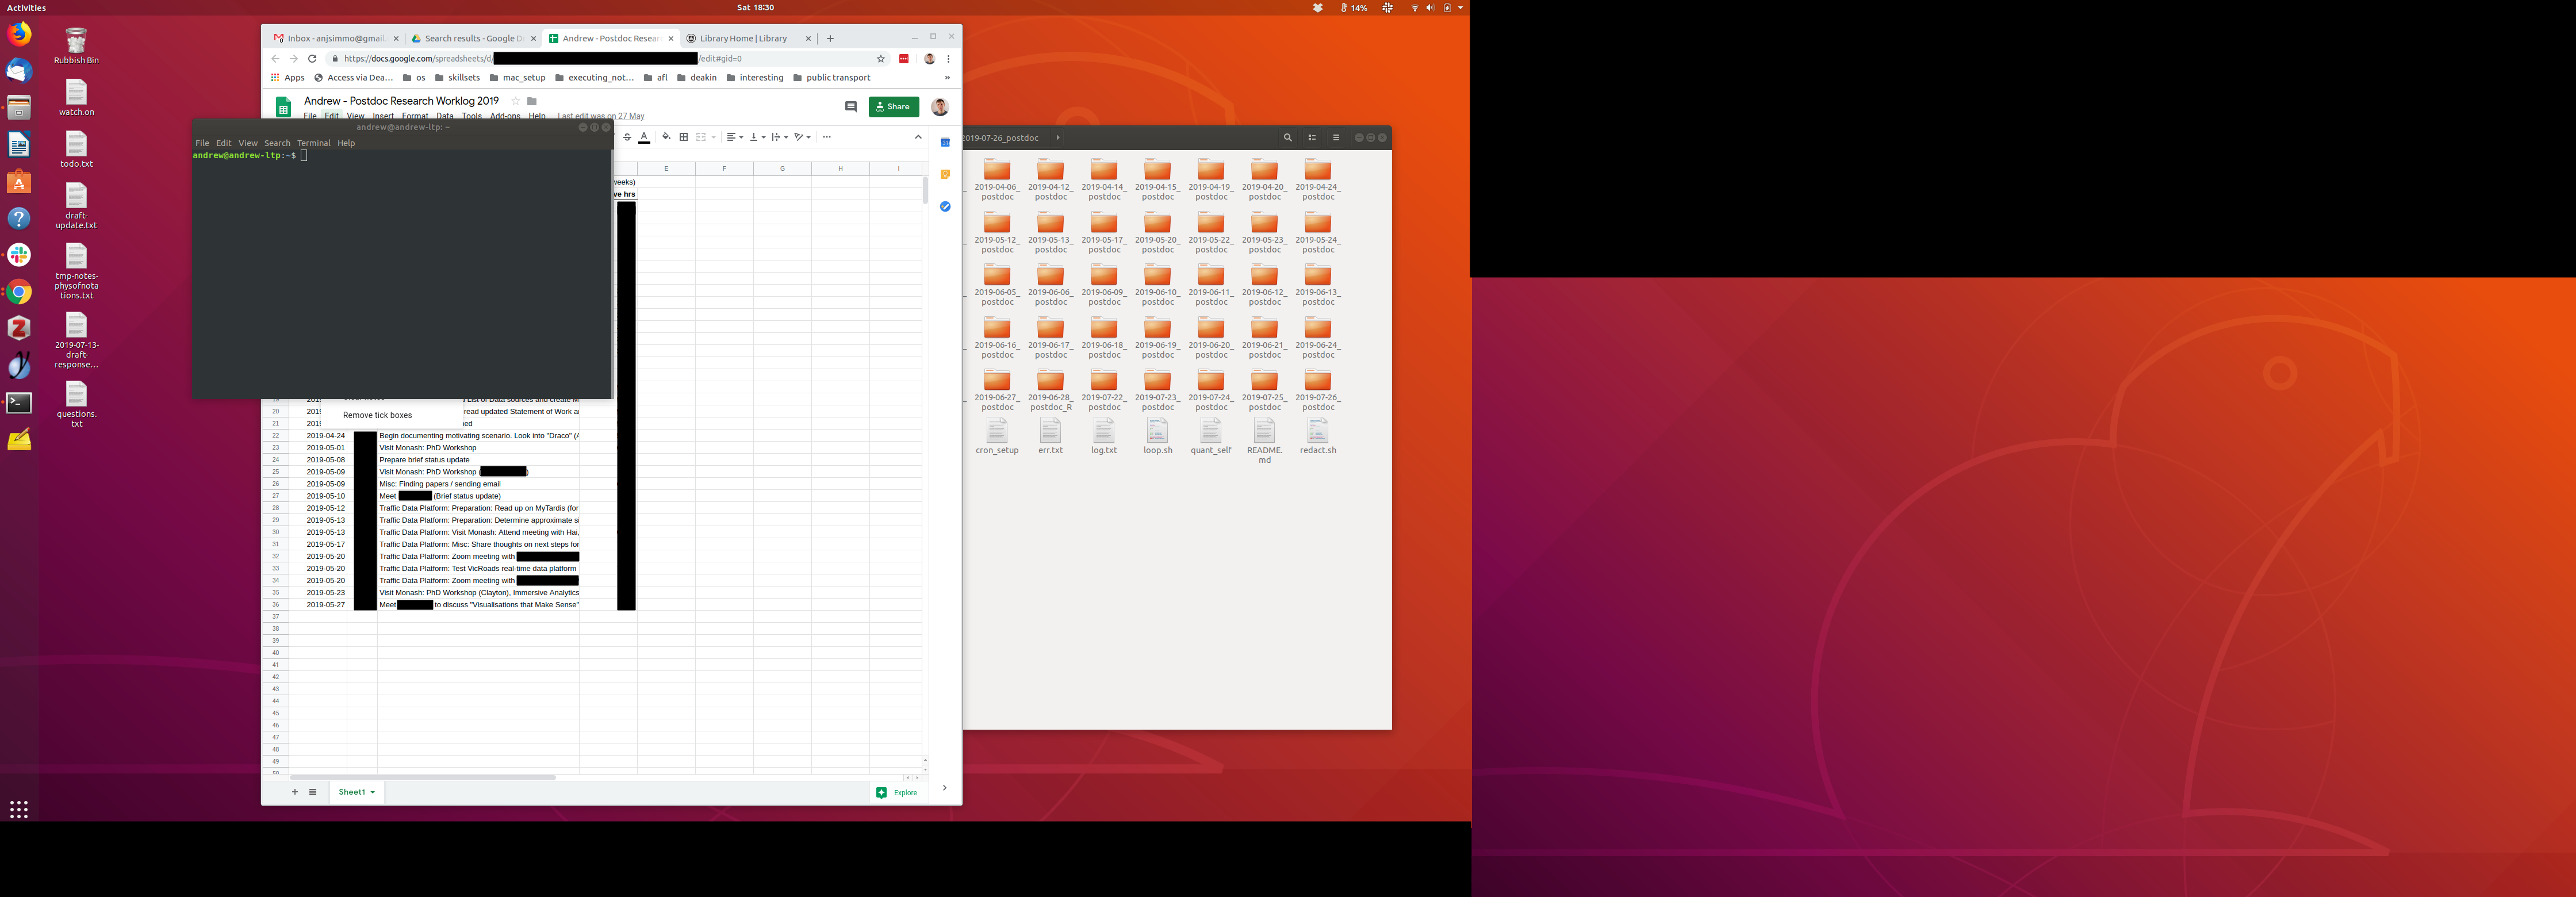The height and width of the screenshot is (897, 2576).
Task: Open the comments history icon
Action: [851, 107]
